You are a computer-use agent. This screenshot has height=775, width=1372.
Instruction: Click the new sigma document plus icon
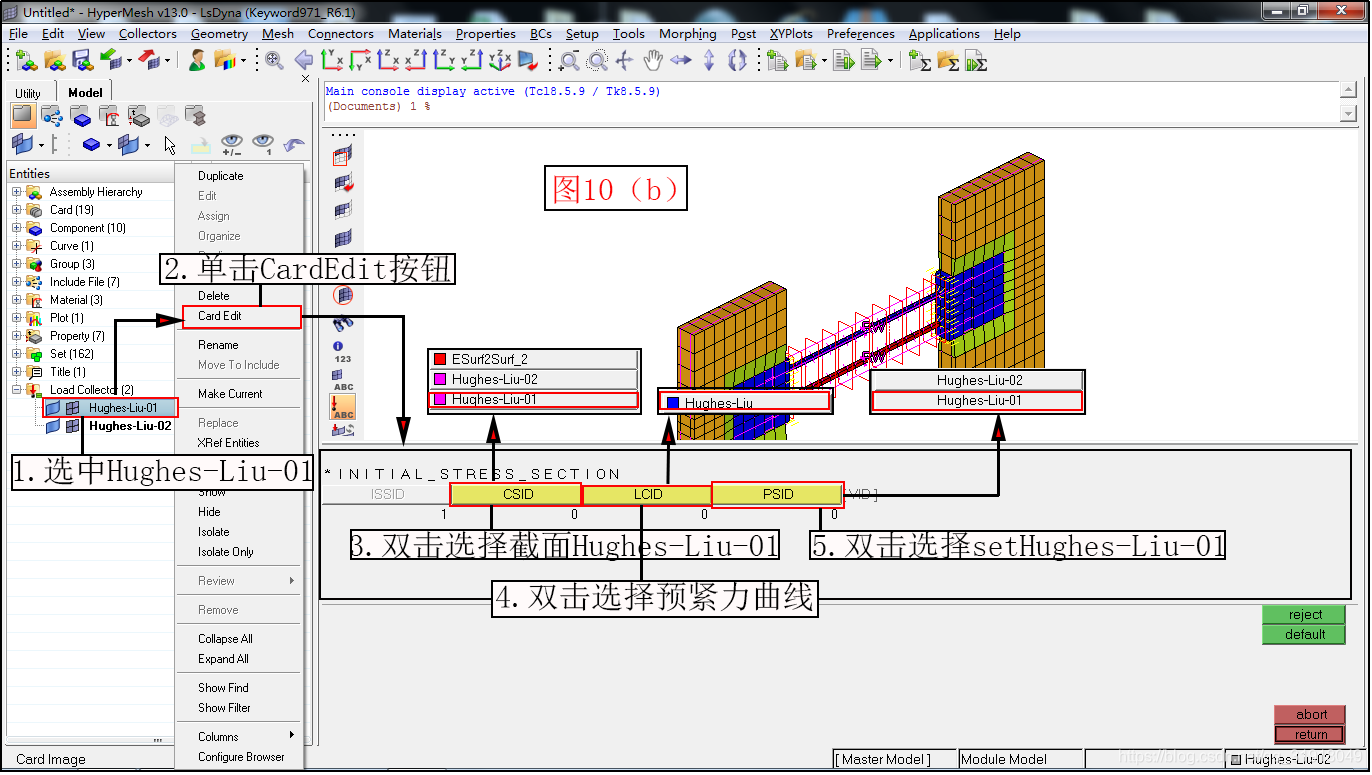coord(921,61)
